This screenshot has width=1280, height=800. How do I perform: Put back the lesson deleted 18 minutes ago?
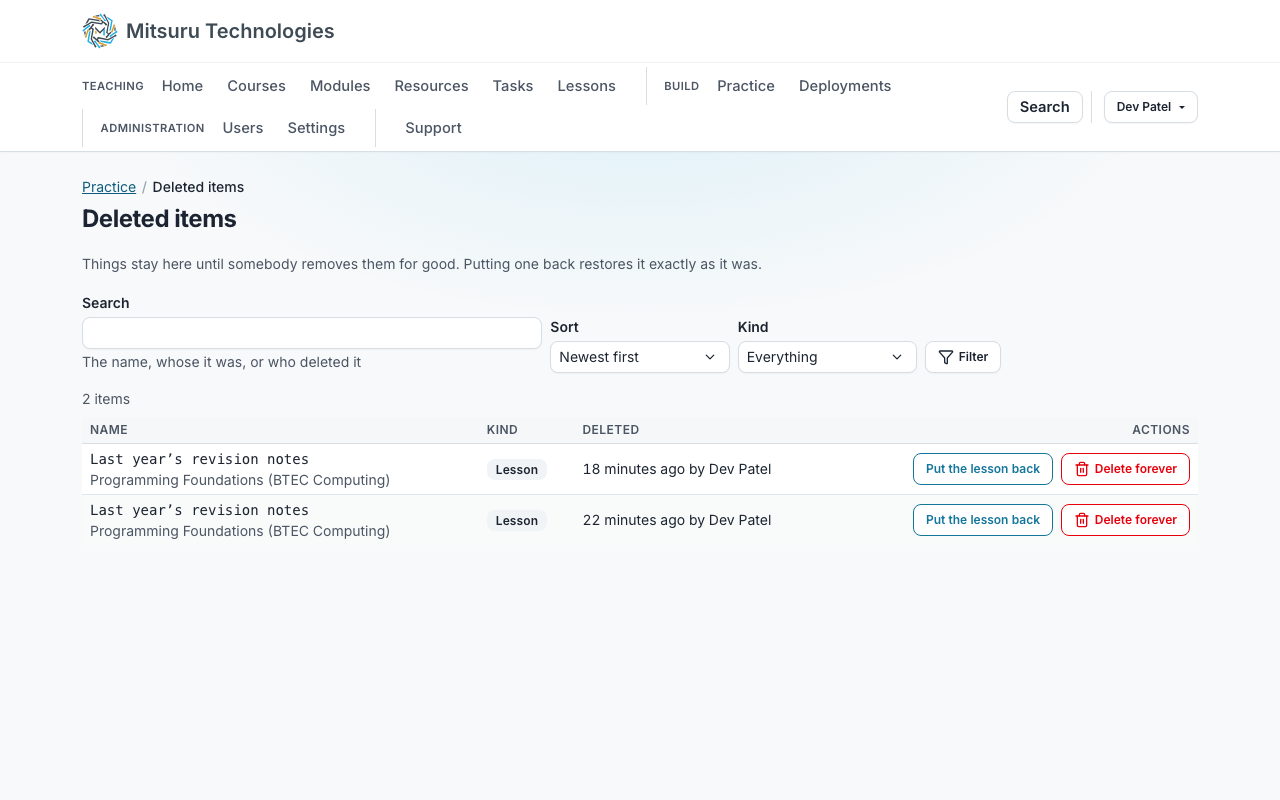coord(983,469)
